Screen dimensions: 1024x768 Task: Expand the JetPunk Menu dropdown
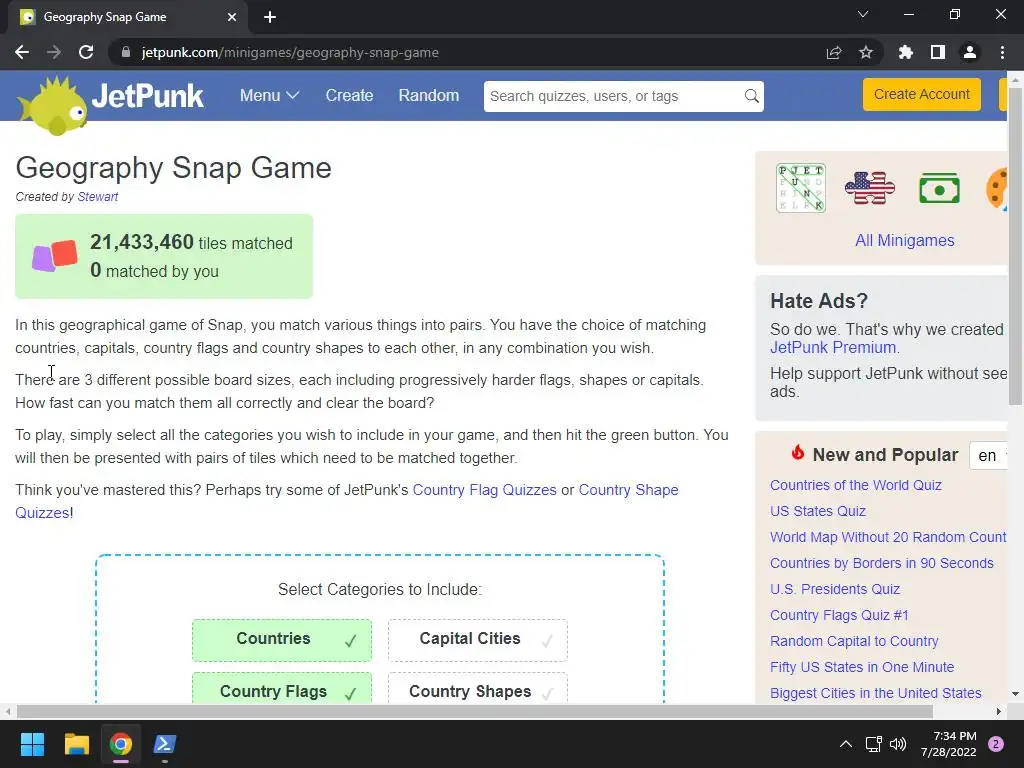tap(269, 95)
